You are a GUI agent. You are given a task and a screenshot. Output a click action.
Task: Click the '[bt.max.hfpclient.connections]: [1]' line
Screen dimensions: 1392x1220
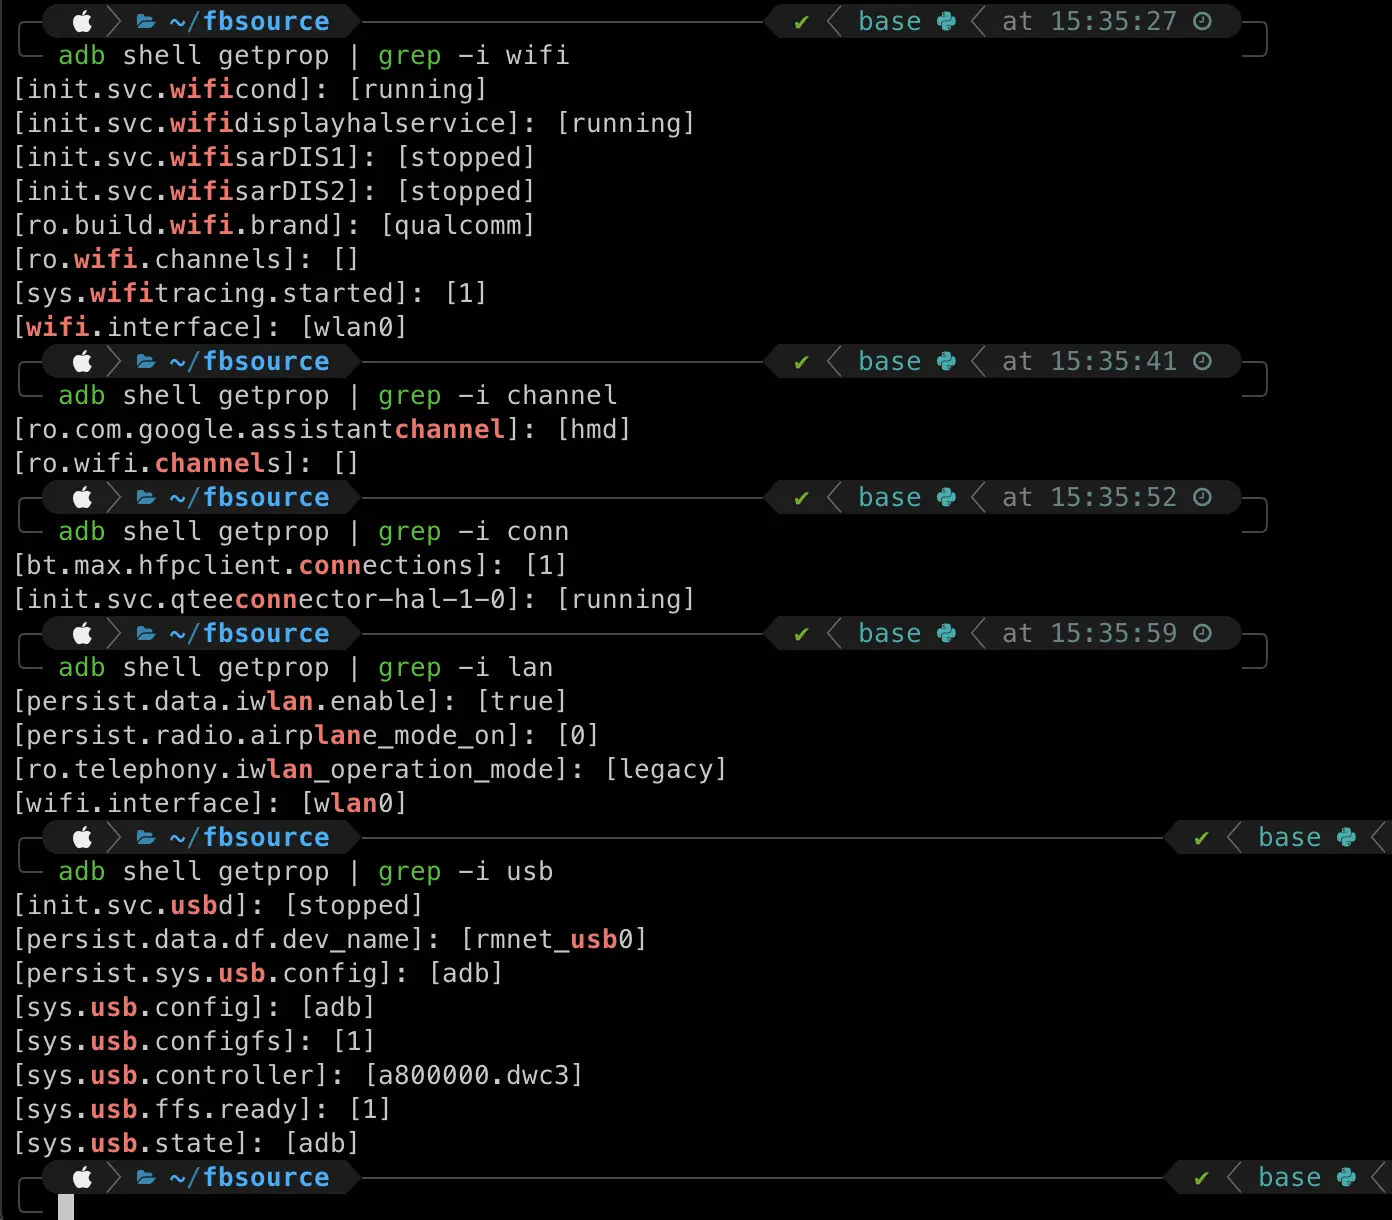[x=291, y=565]
